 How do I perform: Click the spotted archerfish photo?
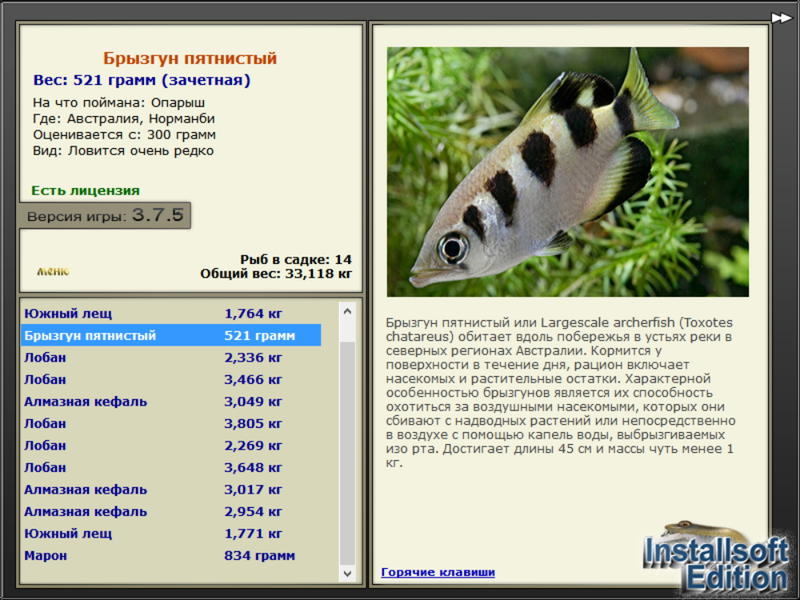(568, 172)
